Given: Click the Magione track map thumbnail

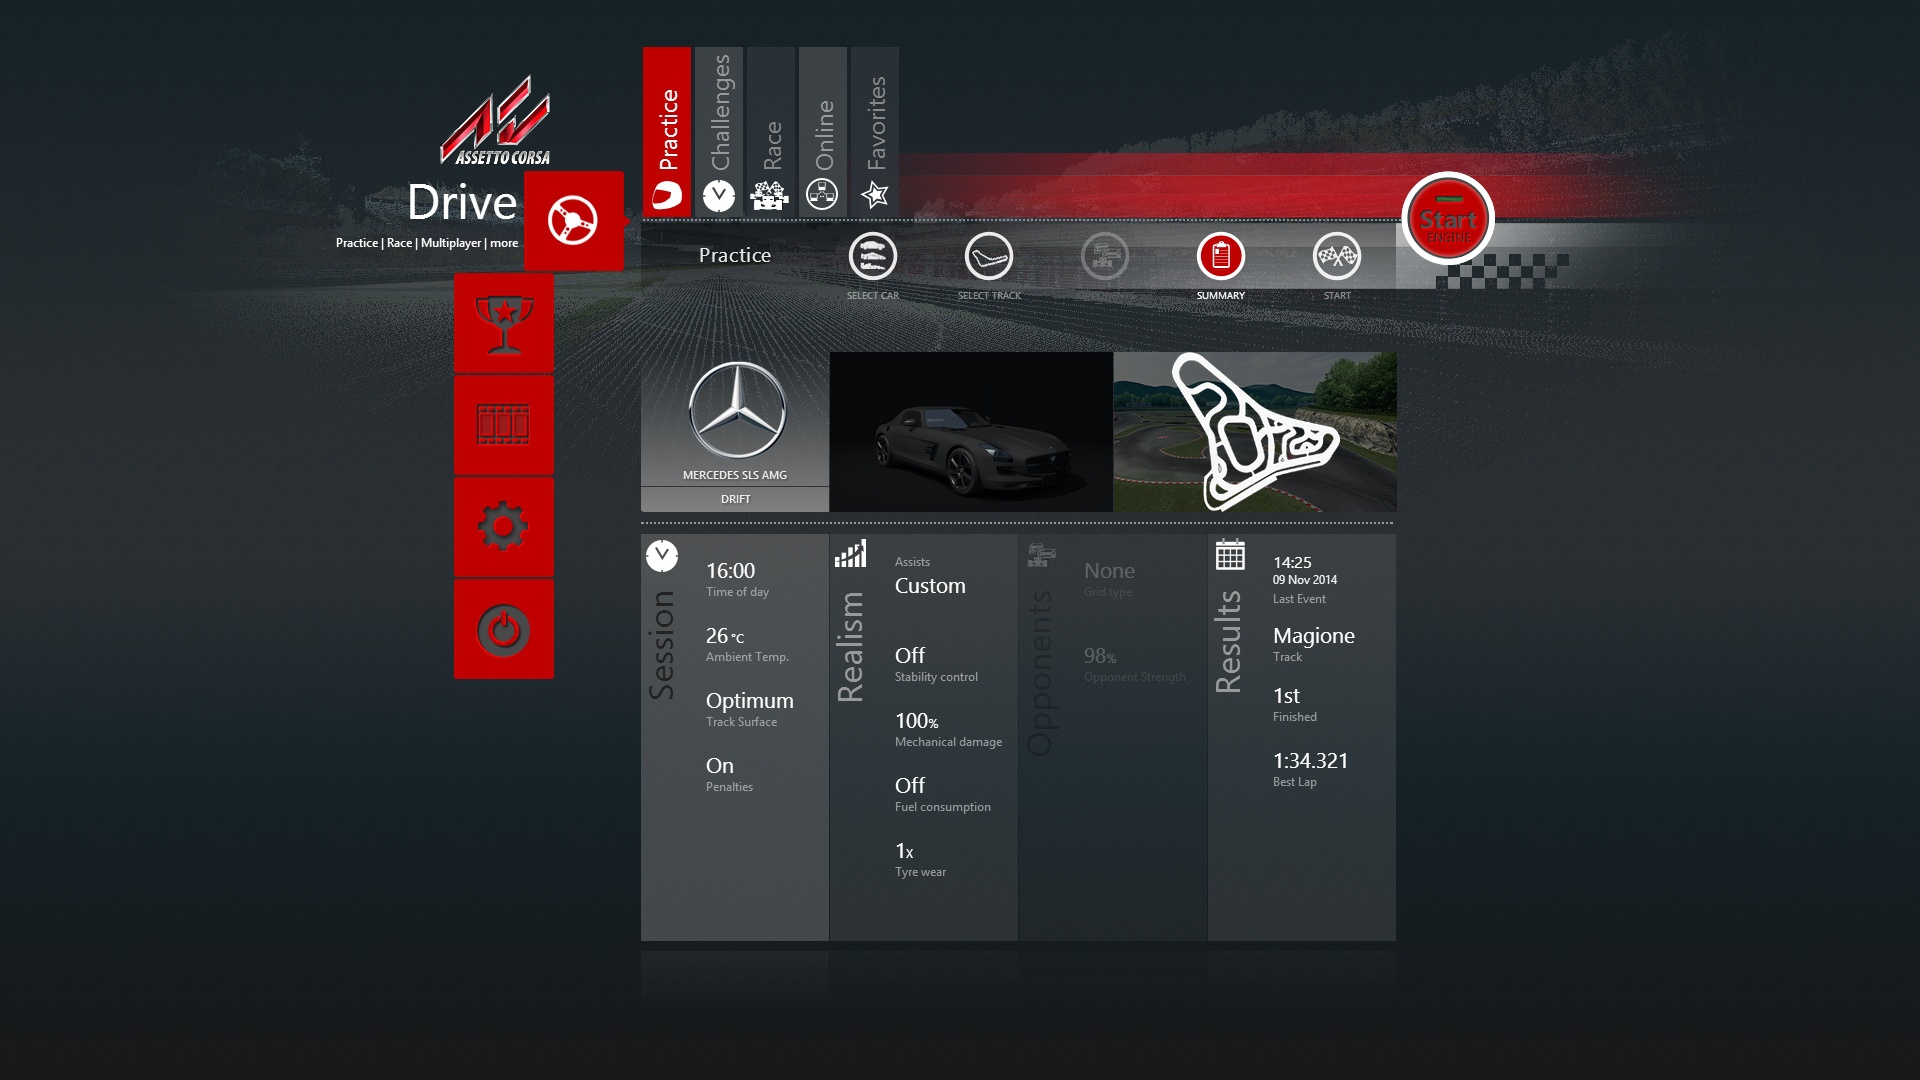Looking at the screenshot, I should coord(1254,432).
